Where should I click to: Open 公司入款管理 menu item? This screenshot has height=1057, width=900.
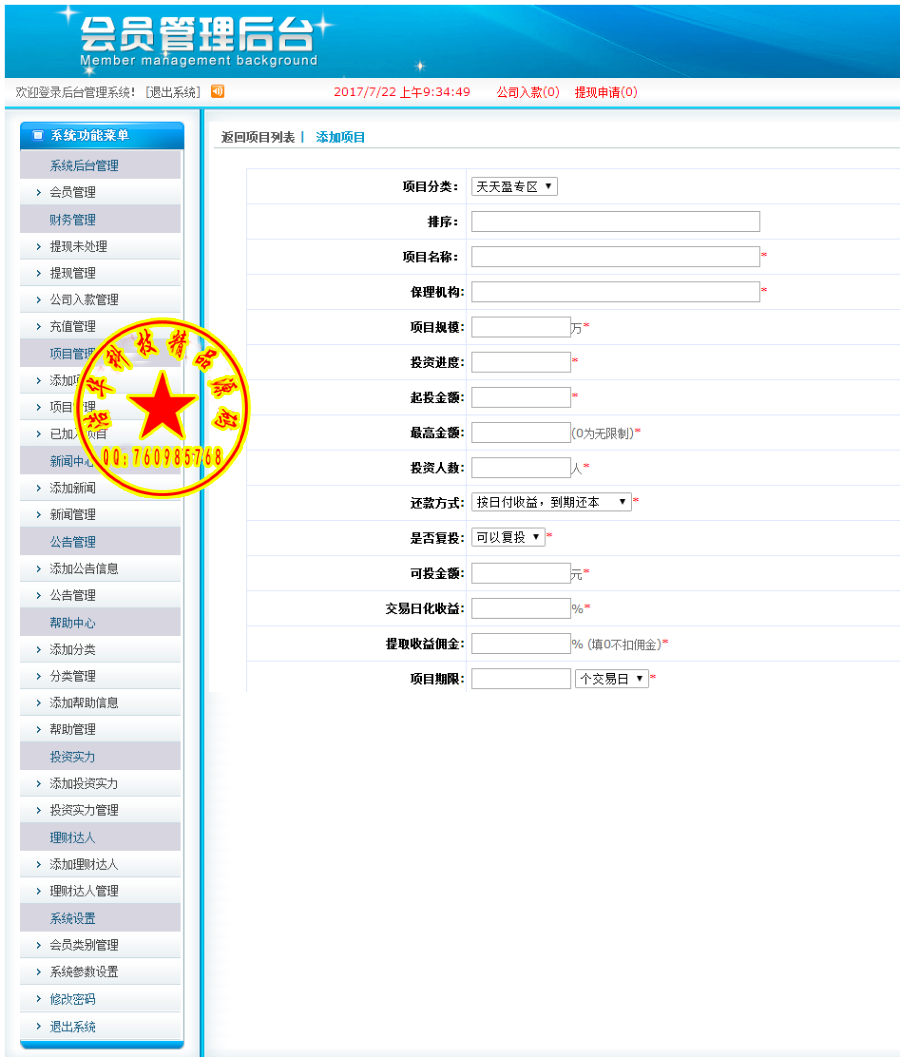(x=84, y=299)
